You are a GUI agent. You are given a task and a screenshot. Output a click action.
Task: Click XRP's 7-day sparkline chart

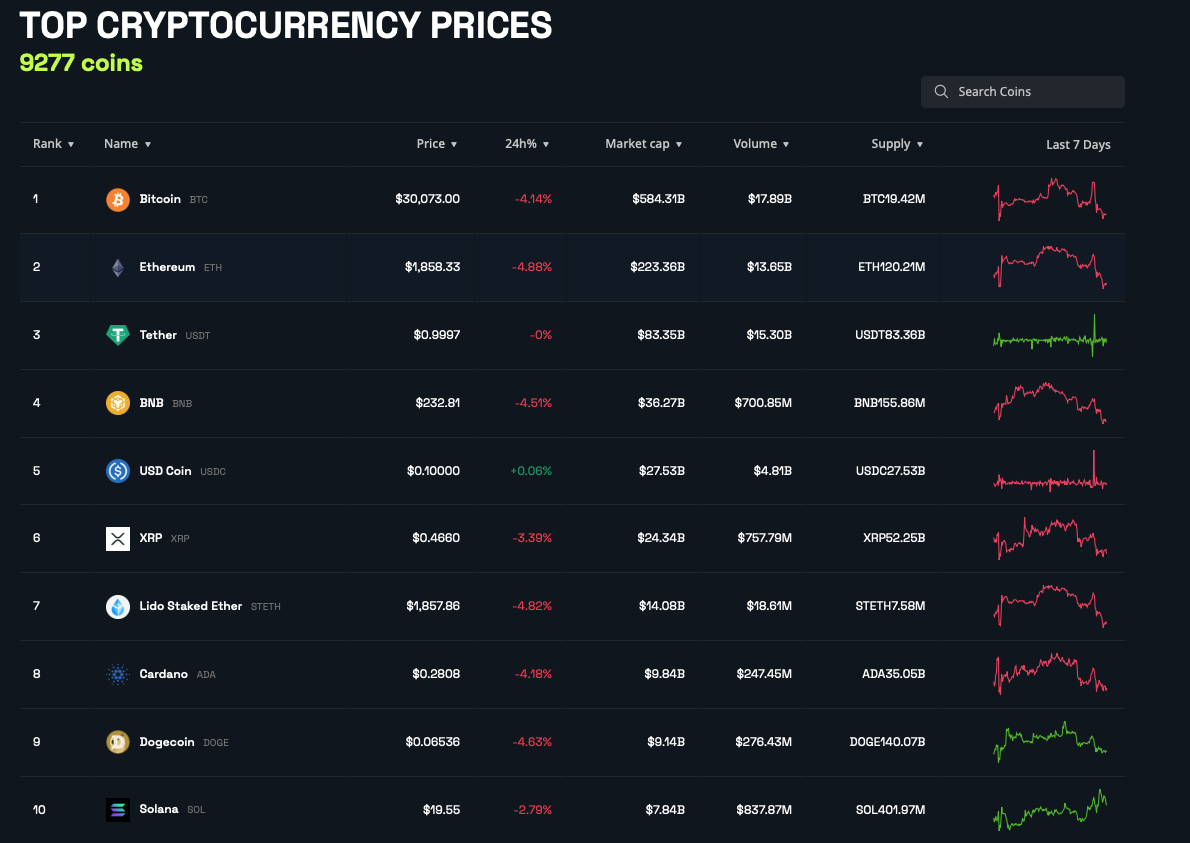(x=1050, y=538)
